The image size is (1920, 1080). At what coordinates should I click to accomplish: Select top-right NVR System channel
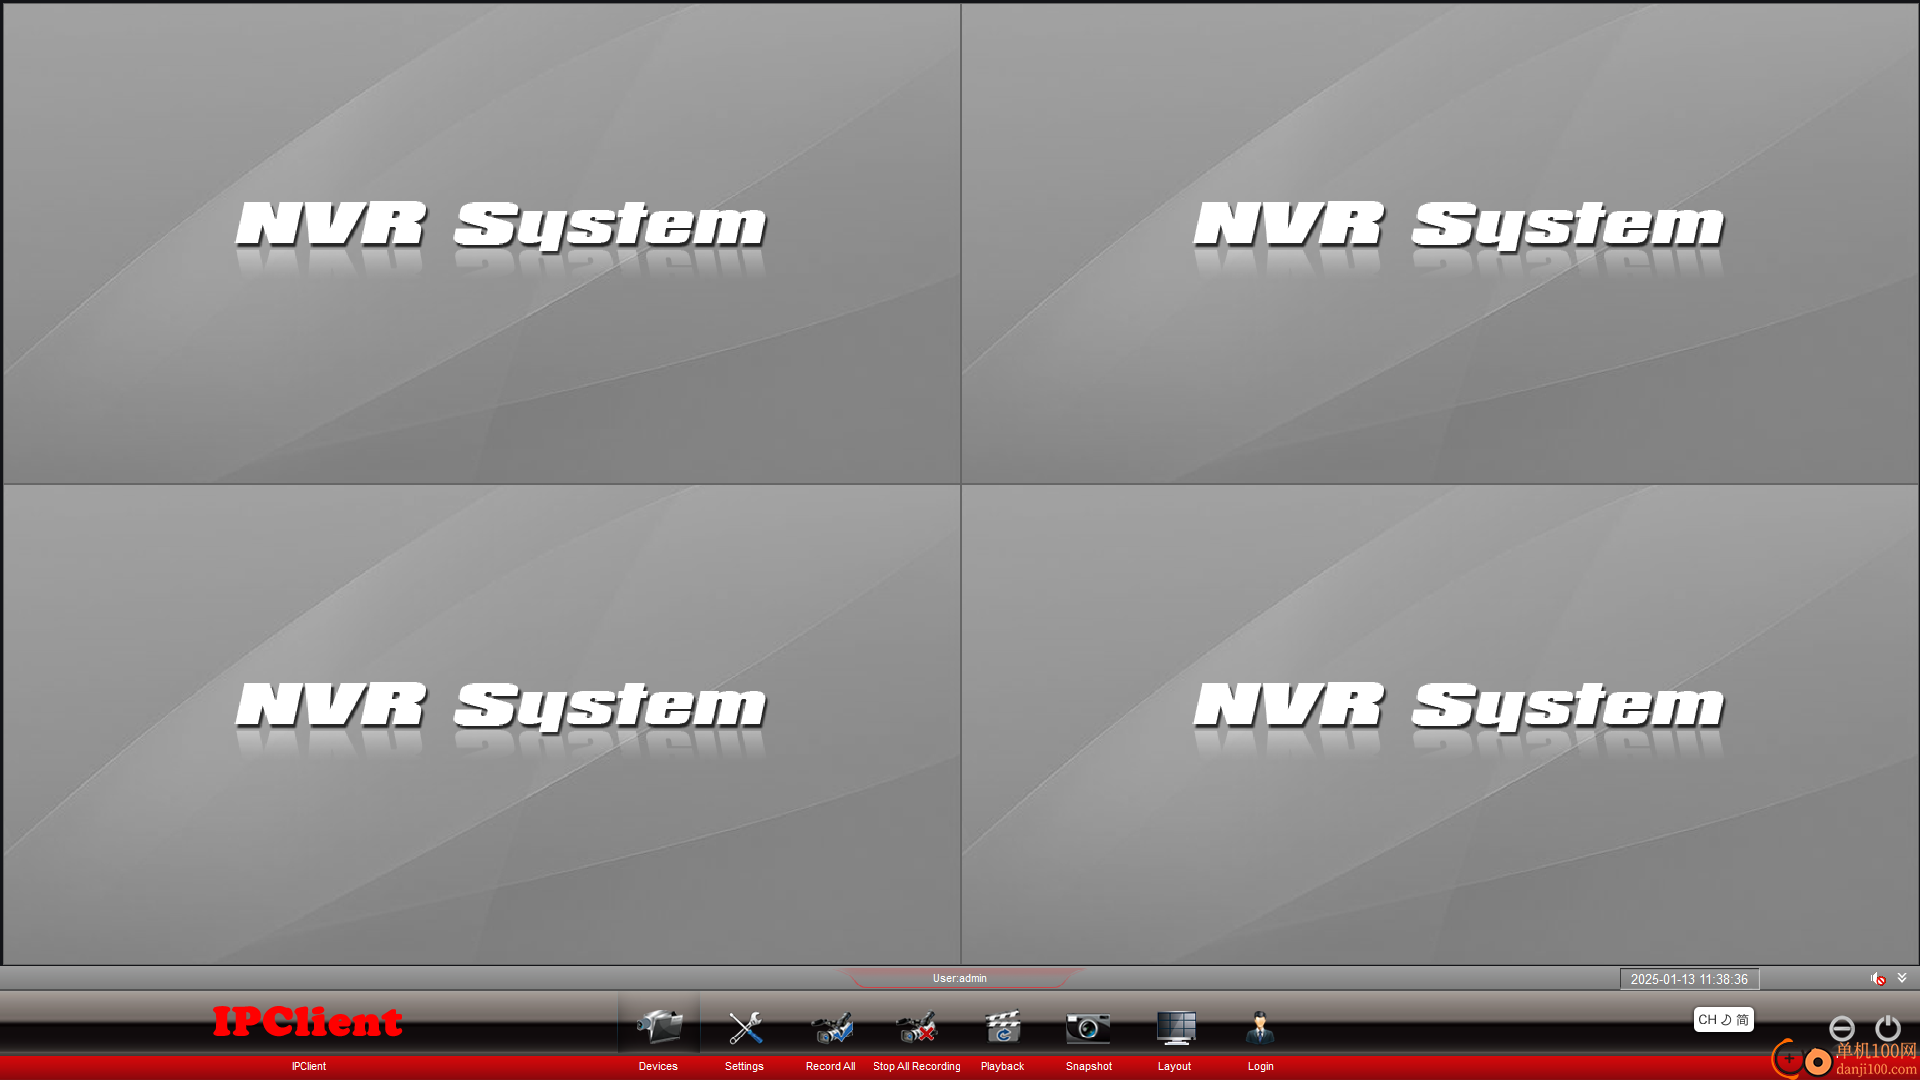pos(1439,243)
